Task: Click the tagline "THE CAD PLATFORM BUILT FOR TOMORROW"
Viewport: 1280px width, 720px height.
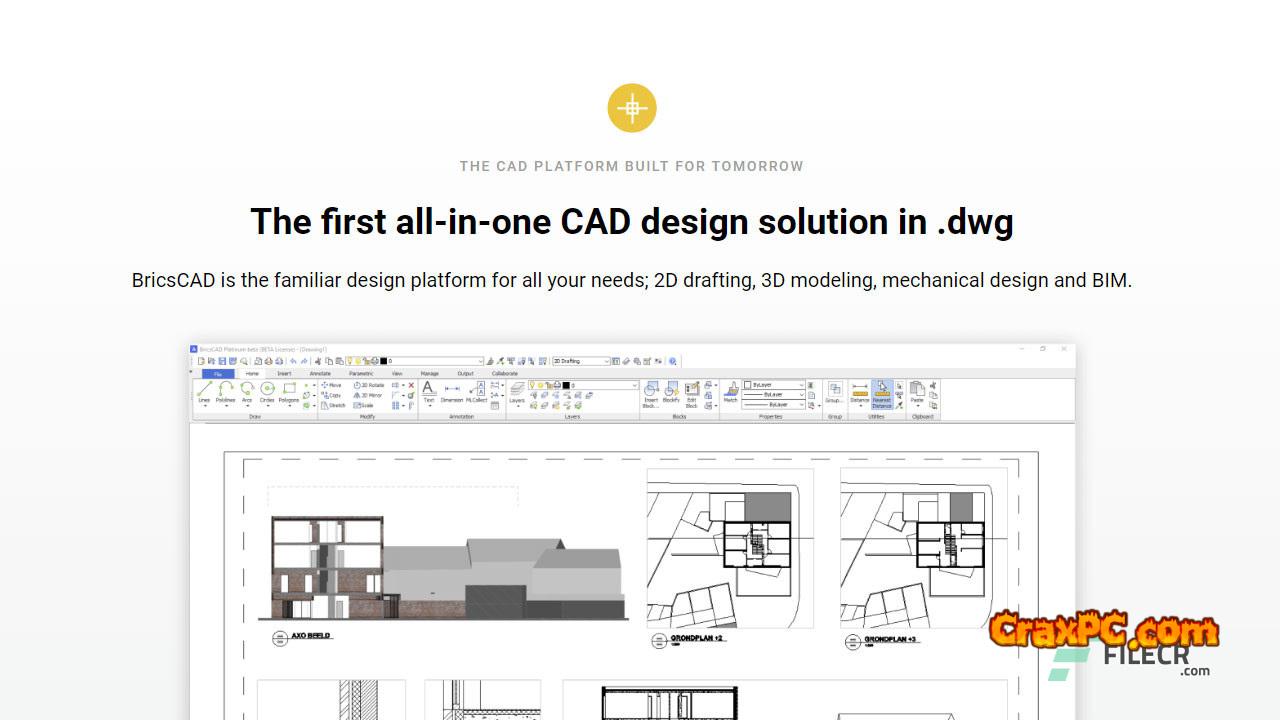Action: (632, 166)
